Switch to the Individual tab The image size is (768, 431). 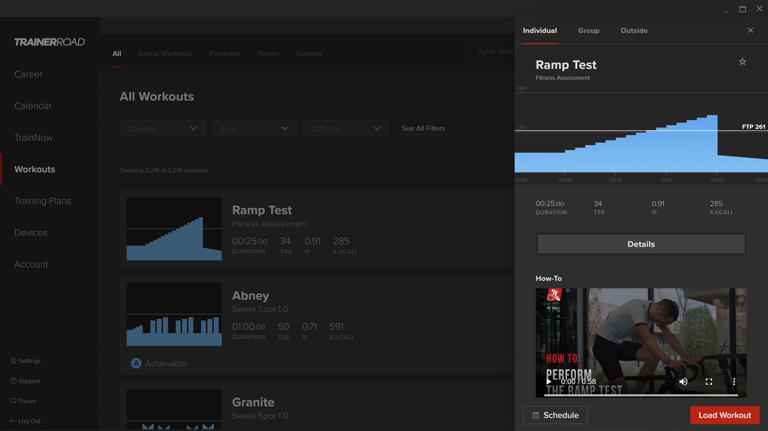coord(539,30)
